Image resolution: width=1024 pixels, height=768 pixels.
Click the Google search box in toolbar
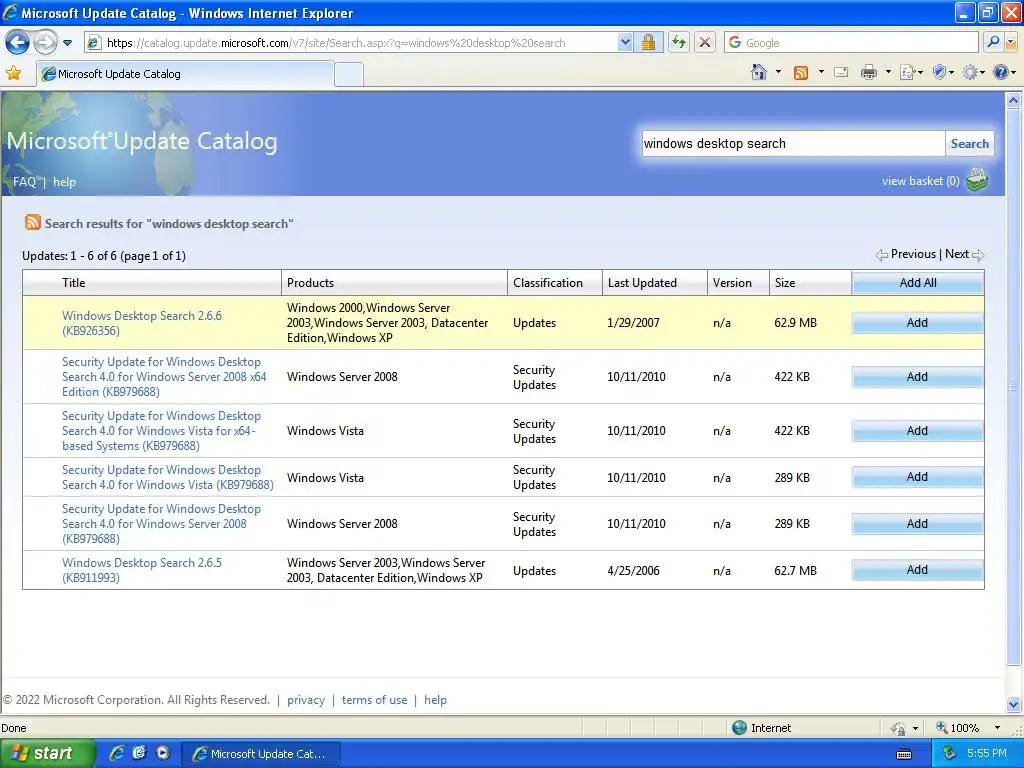[851, 43]
